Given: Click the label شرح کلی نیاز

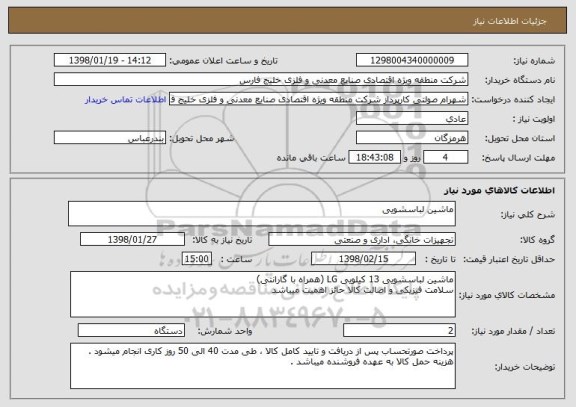Looking at the screenshot, I should (528, 215).
